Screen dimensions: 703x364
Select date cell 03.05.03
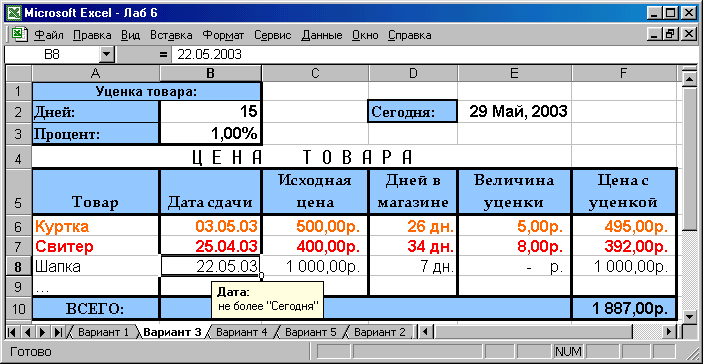[210, 226]
